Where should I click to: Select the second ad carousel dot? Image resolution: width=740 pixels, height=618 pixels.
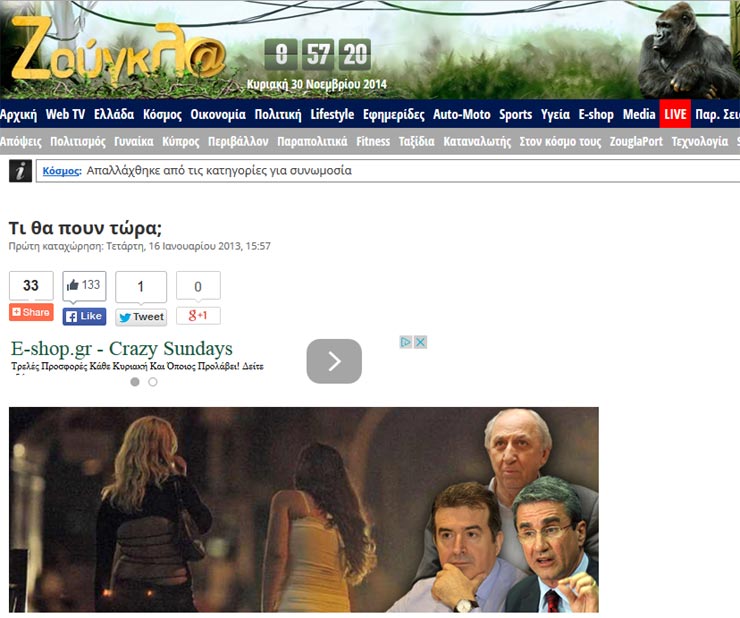[x=153, y=382]
